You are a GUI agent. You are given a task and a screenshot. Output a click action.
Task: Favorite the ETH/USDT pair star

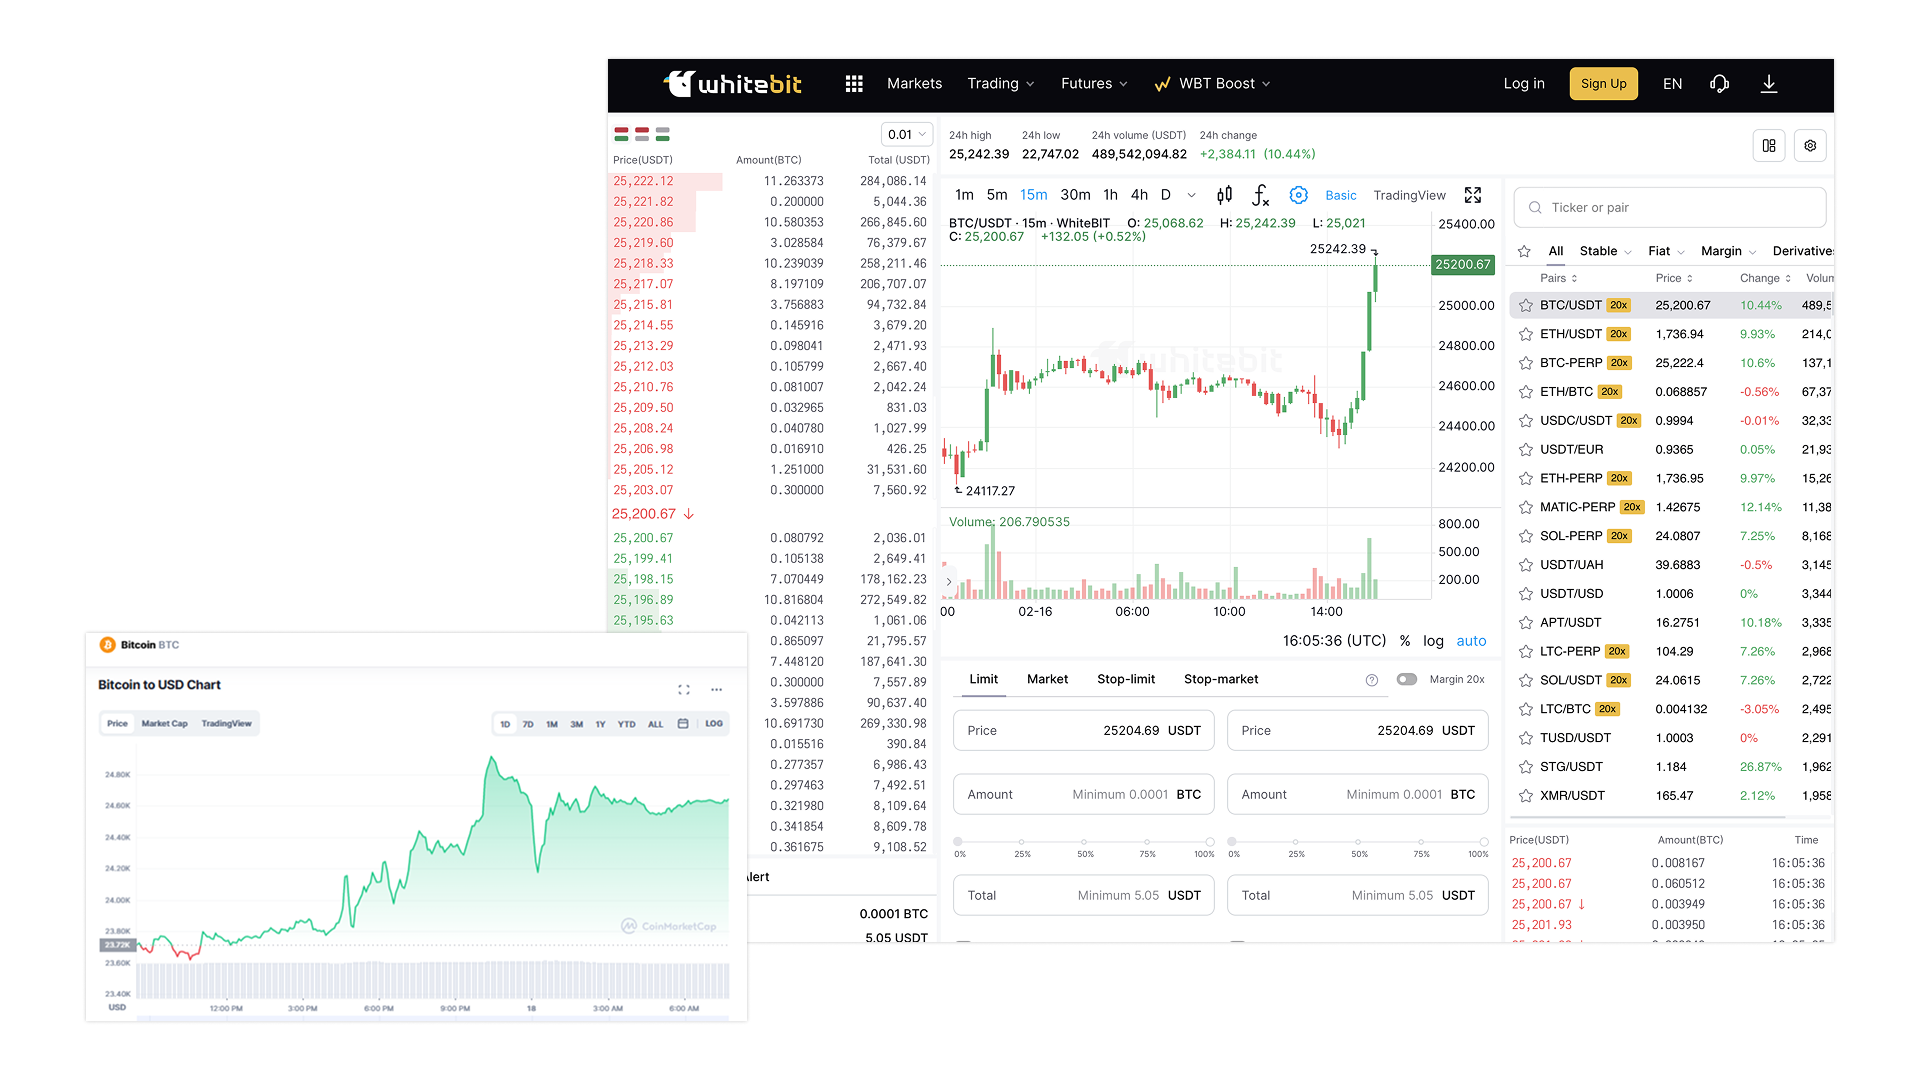tap(1526, 334)
